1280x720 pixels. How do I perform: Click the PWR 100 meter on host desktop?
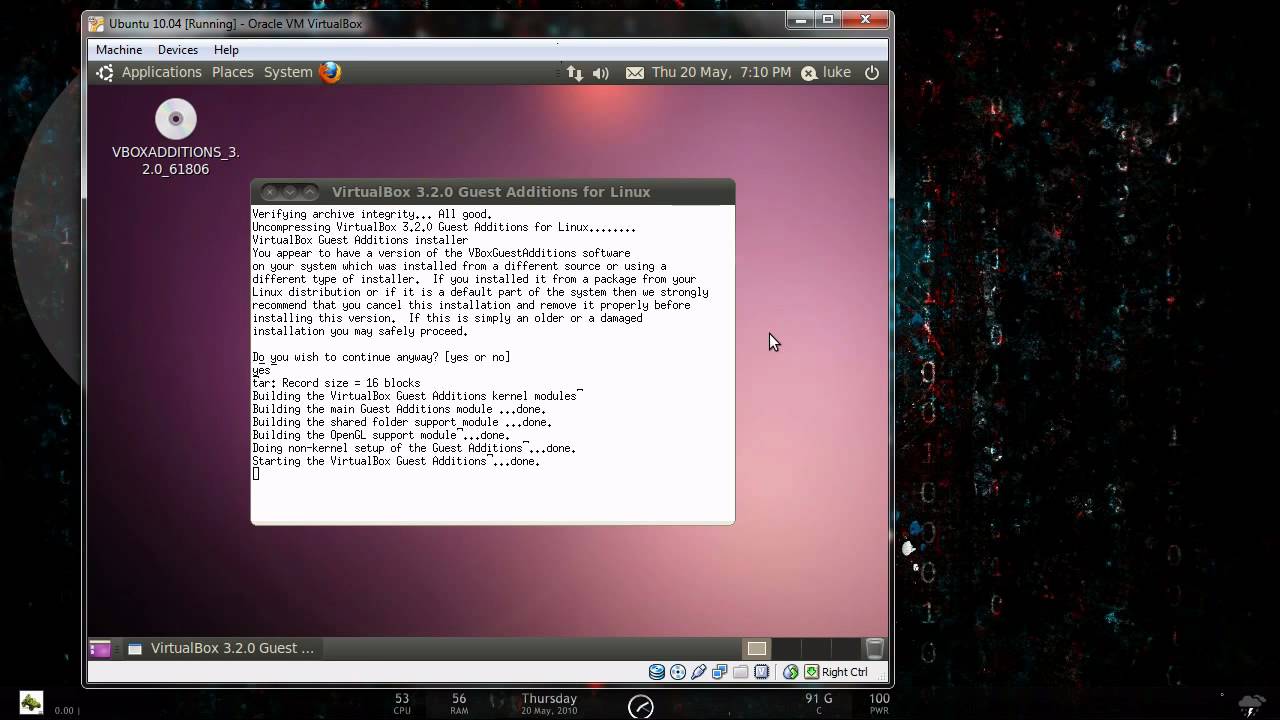(x=879, y=704)
